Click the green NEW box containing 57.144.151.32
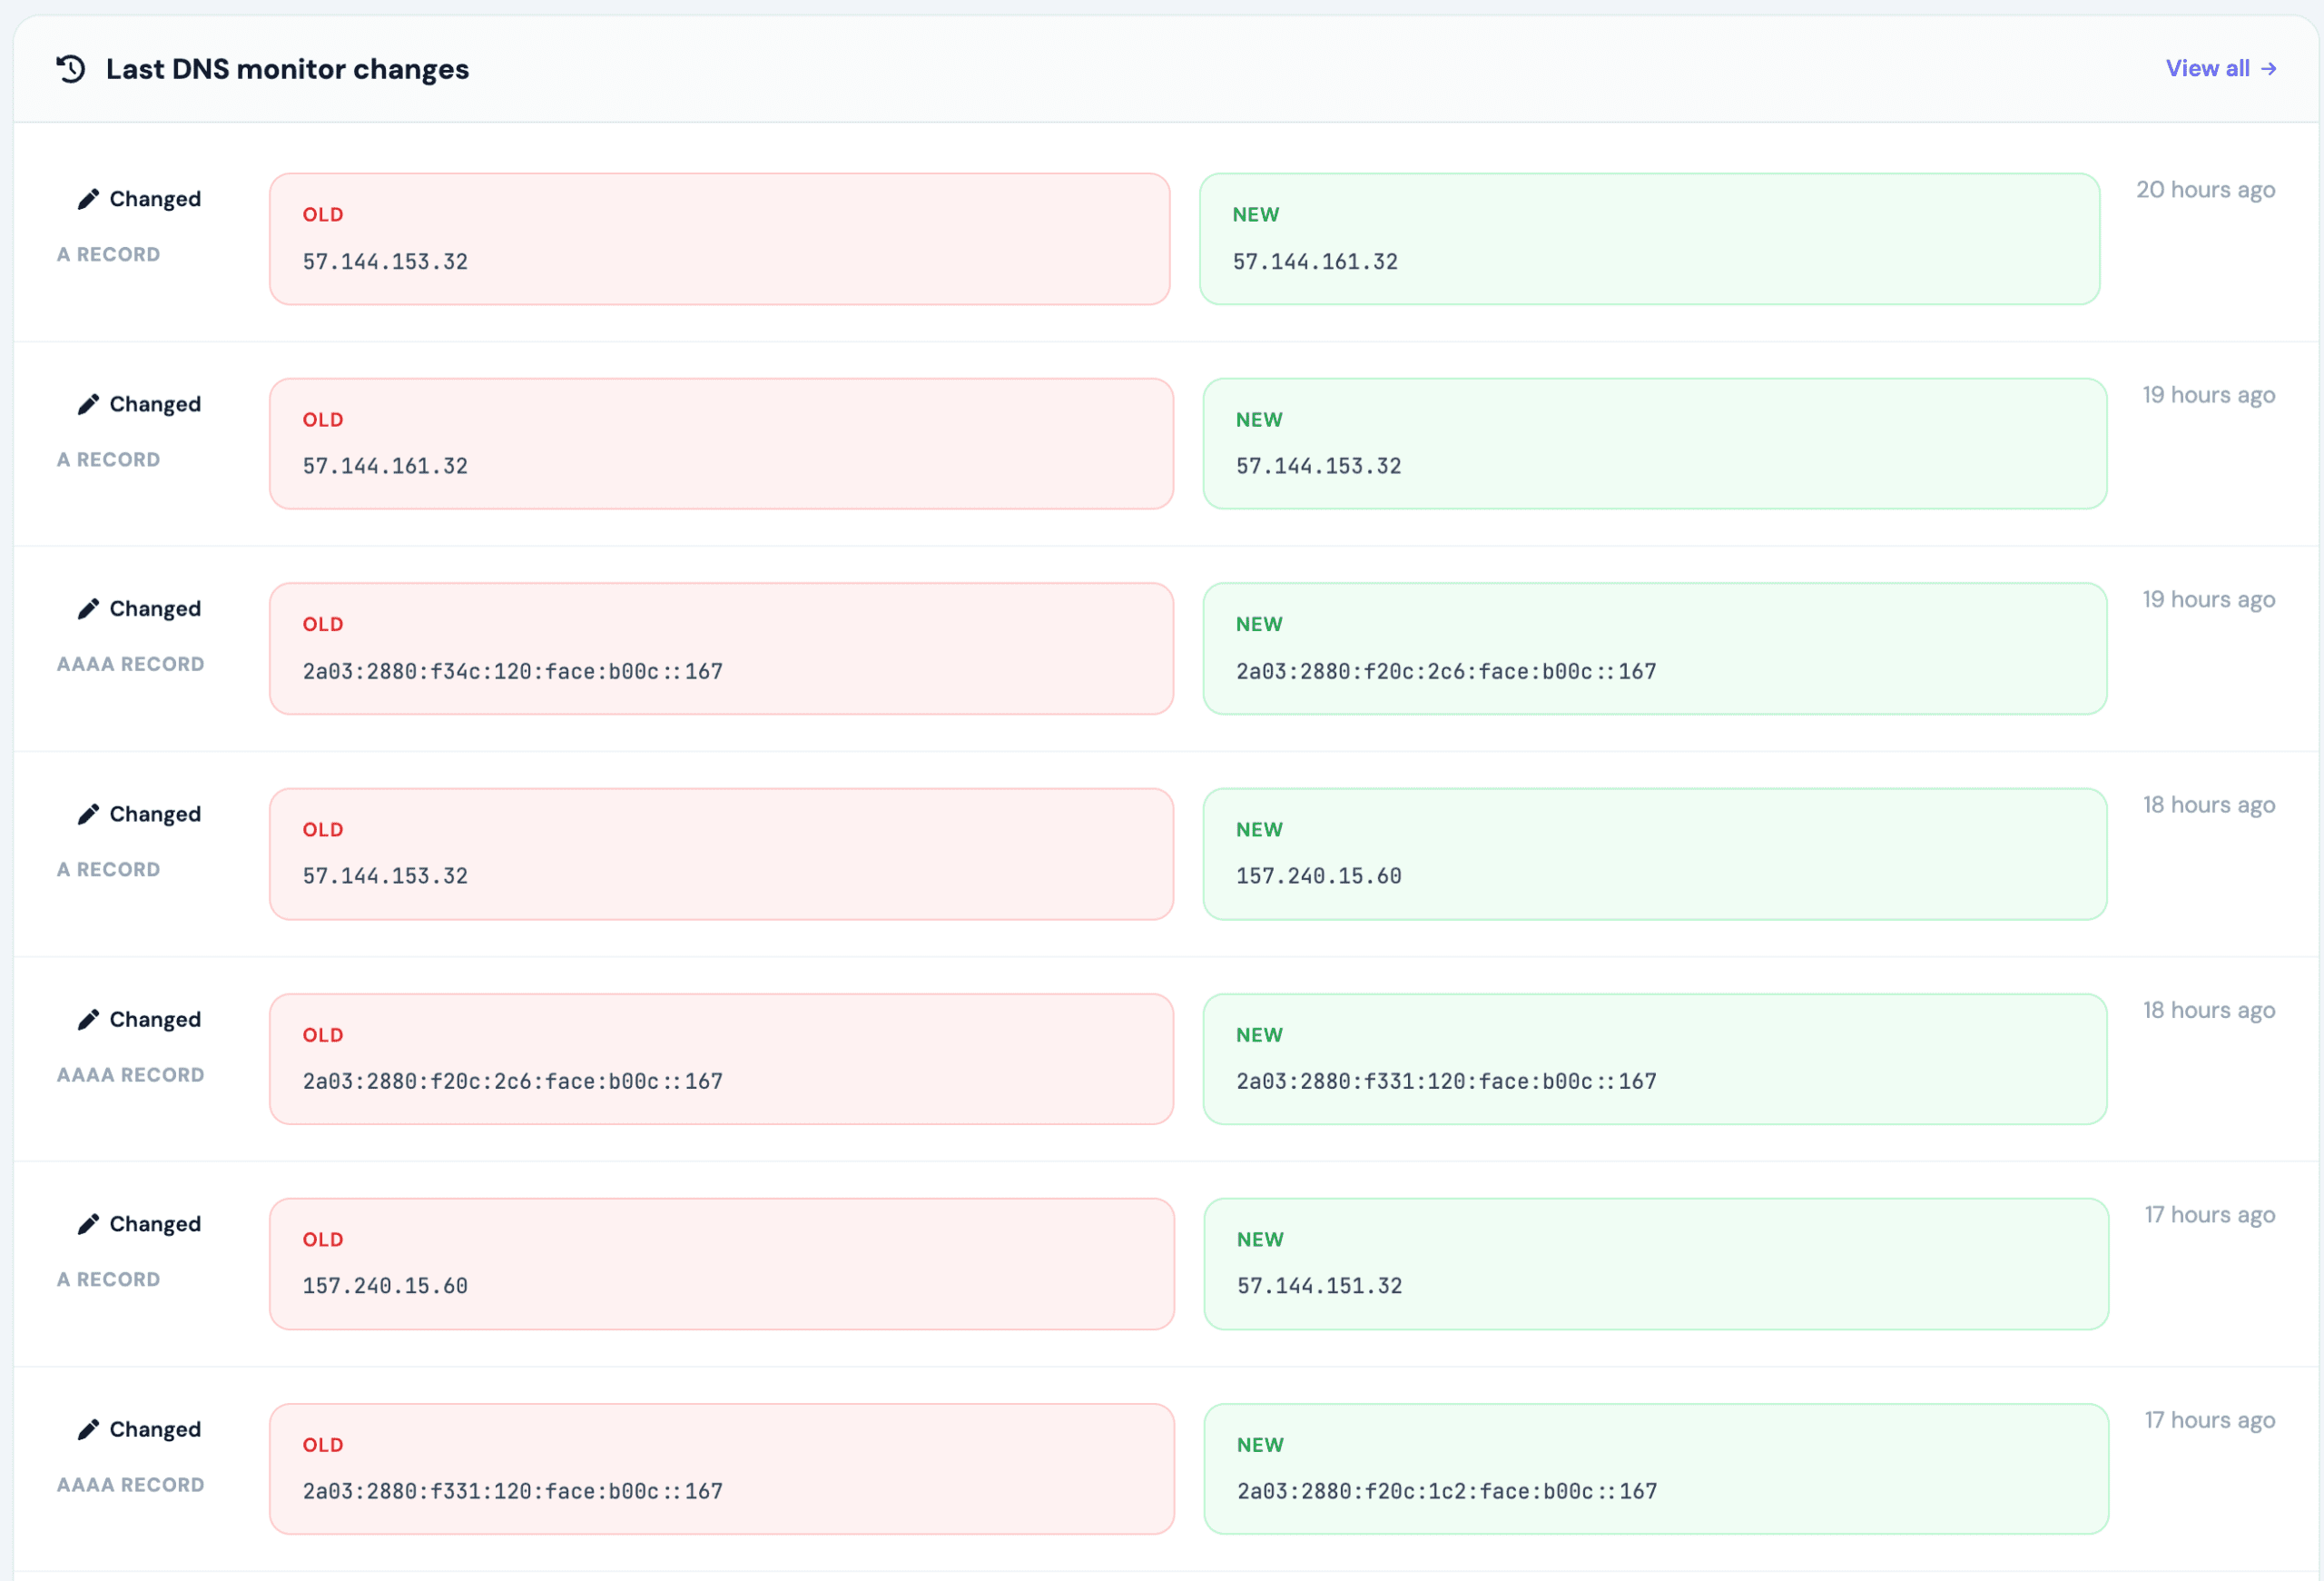2324x1581 pixels. coord(1654,1263)
